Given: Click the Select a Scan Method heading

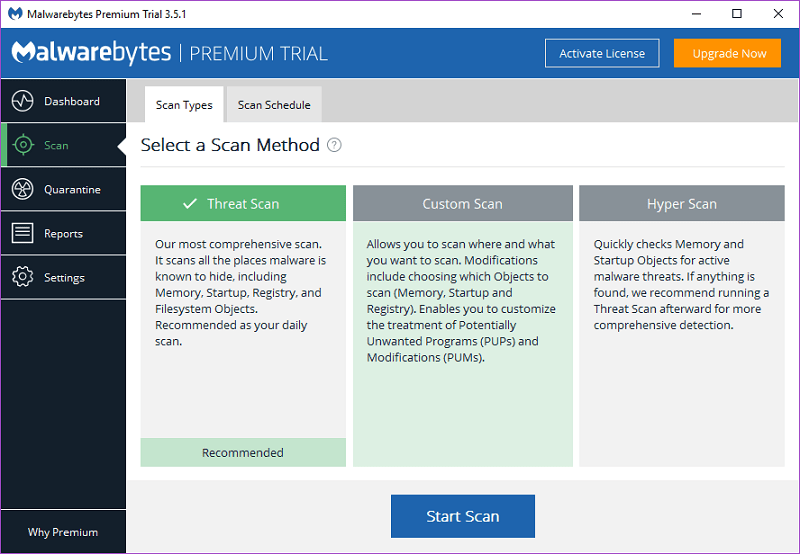Looking at the screenshot, I should (x=230, y=145).
